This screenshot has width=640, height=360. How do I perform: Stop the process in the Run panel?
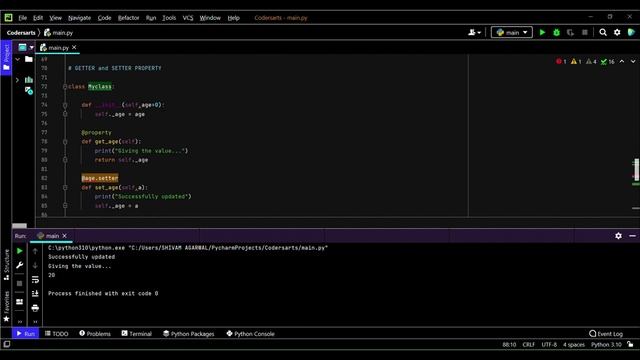(19, 283)
